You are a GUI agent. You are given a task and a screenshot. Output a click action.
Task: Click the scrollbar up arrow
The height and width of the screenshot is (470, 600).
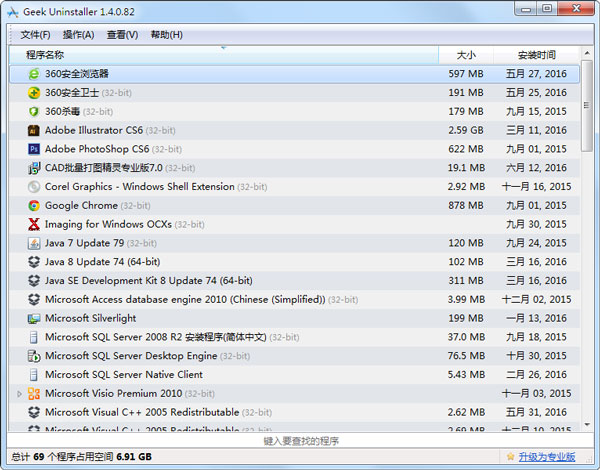point(587,52)
